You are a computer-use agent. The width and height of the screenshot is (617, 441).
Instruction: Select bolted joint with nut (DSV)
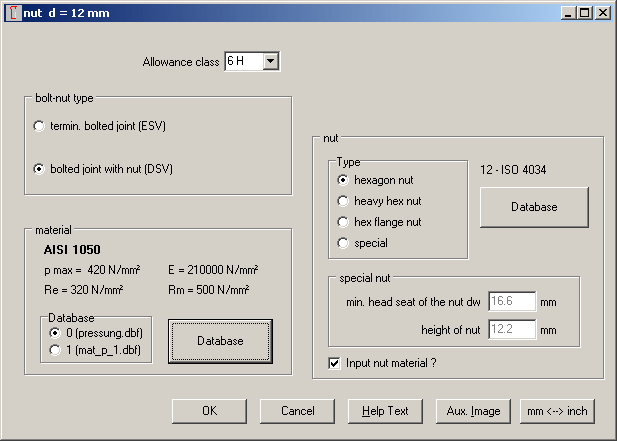tap(39, 169)
